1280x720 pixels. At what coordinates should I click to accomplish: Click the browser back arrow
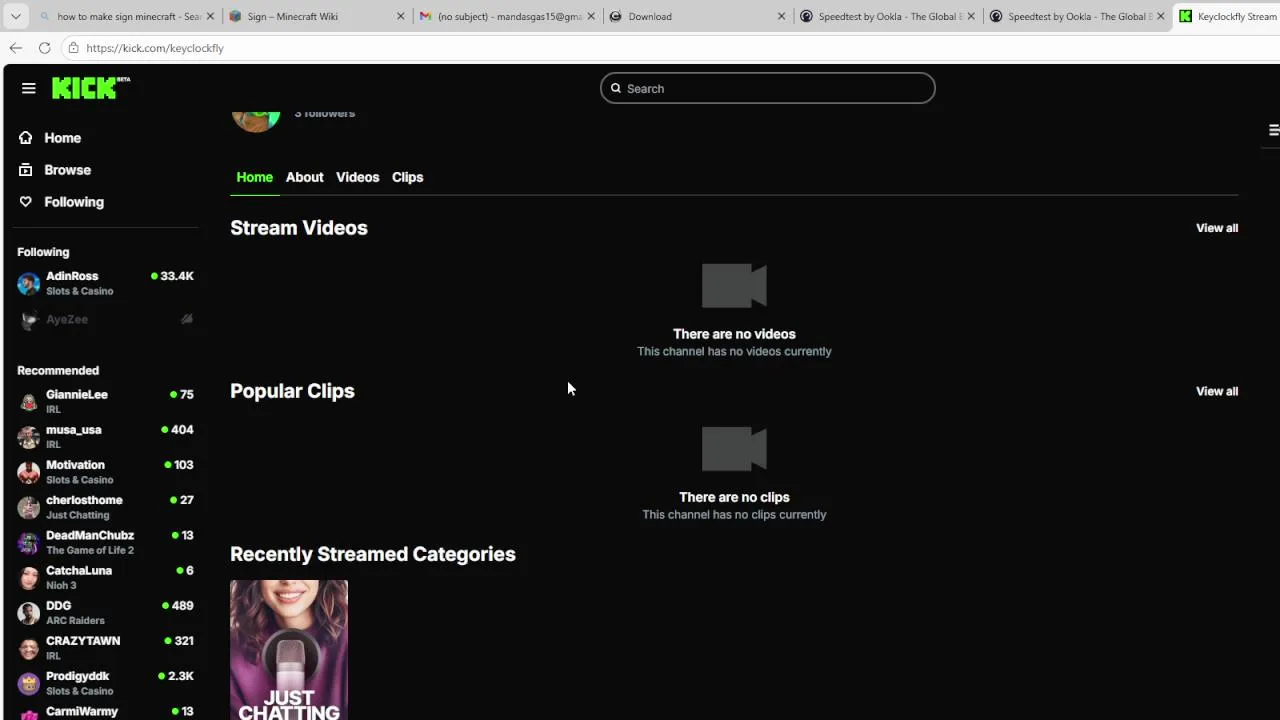[16, 48]
